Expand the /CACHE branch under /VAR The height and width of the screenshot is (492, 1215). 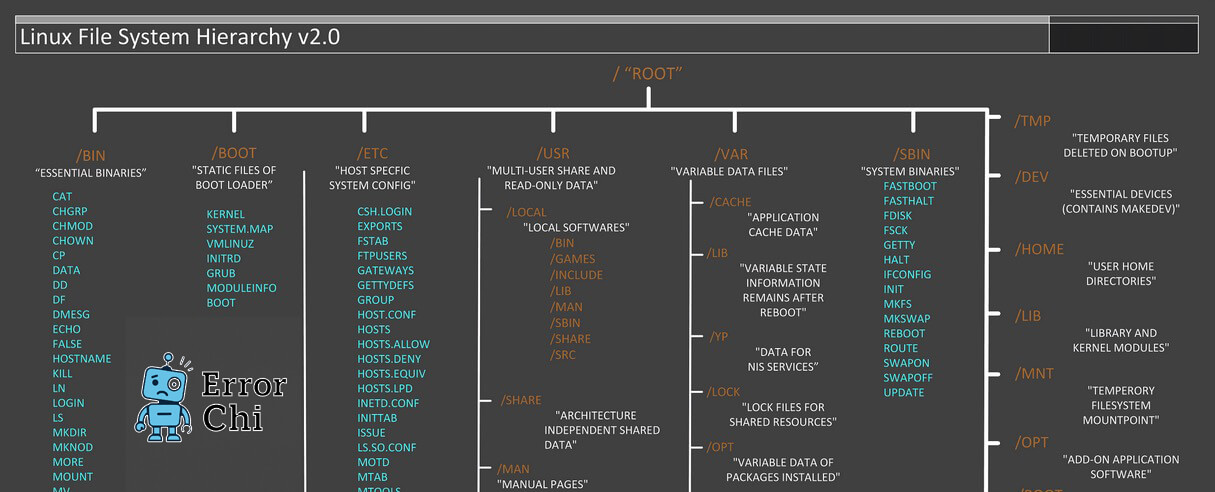730,202
